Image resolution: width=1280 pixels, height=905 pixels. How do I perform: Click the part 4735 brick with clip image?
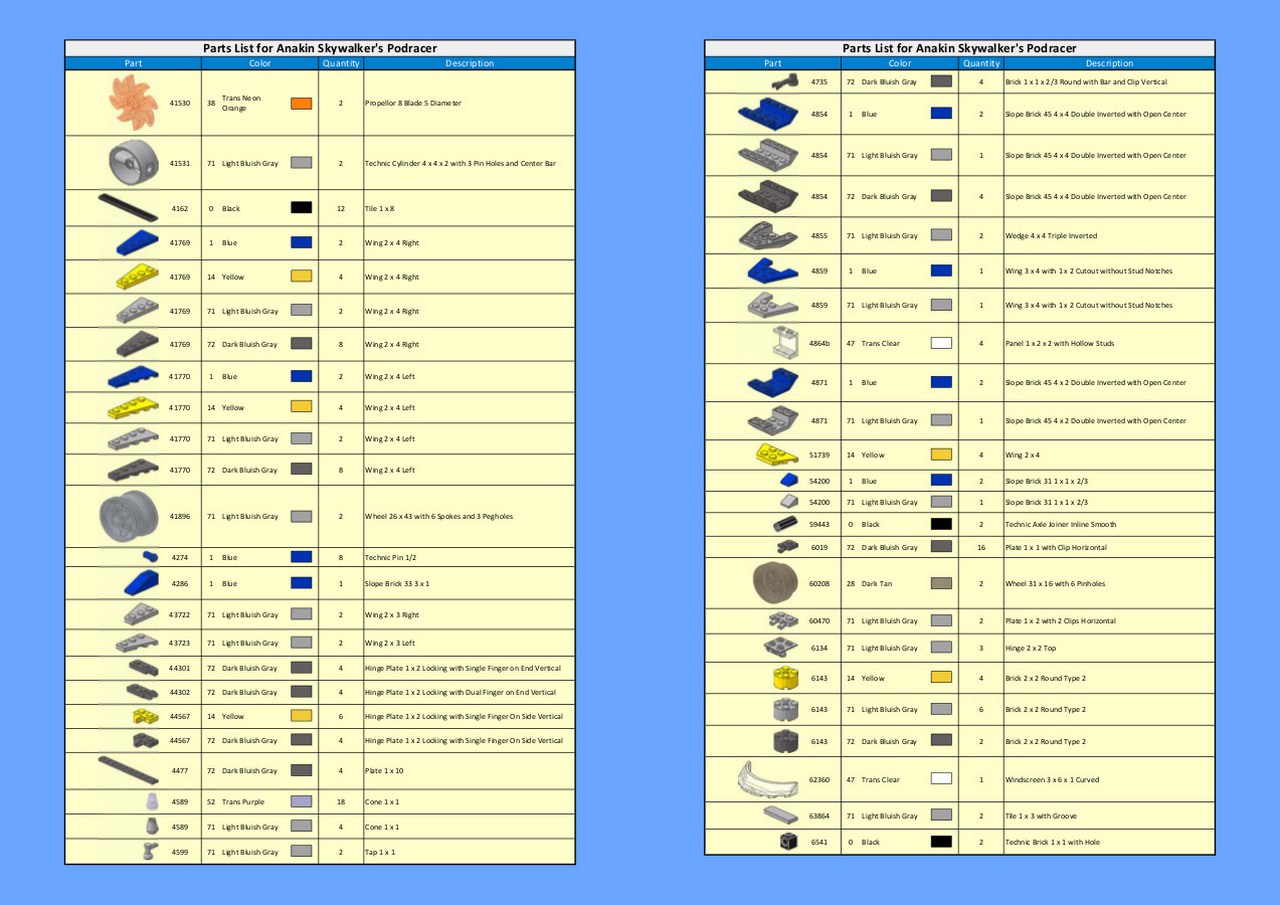[x=784, y=81]
